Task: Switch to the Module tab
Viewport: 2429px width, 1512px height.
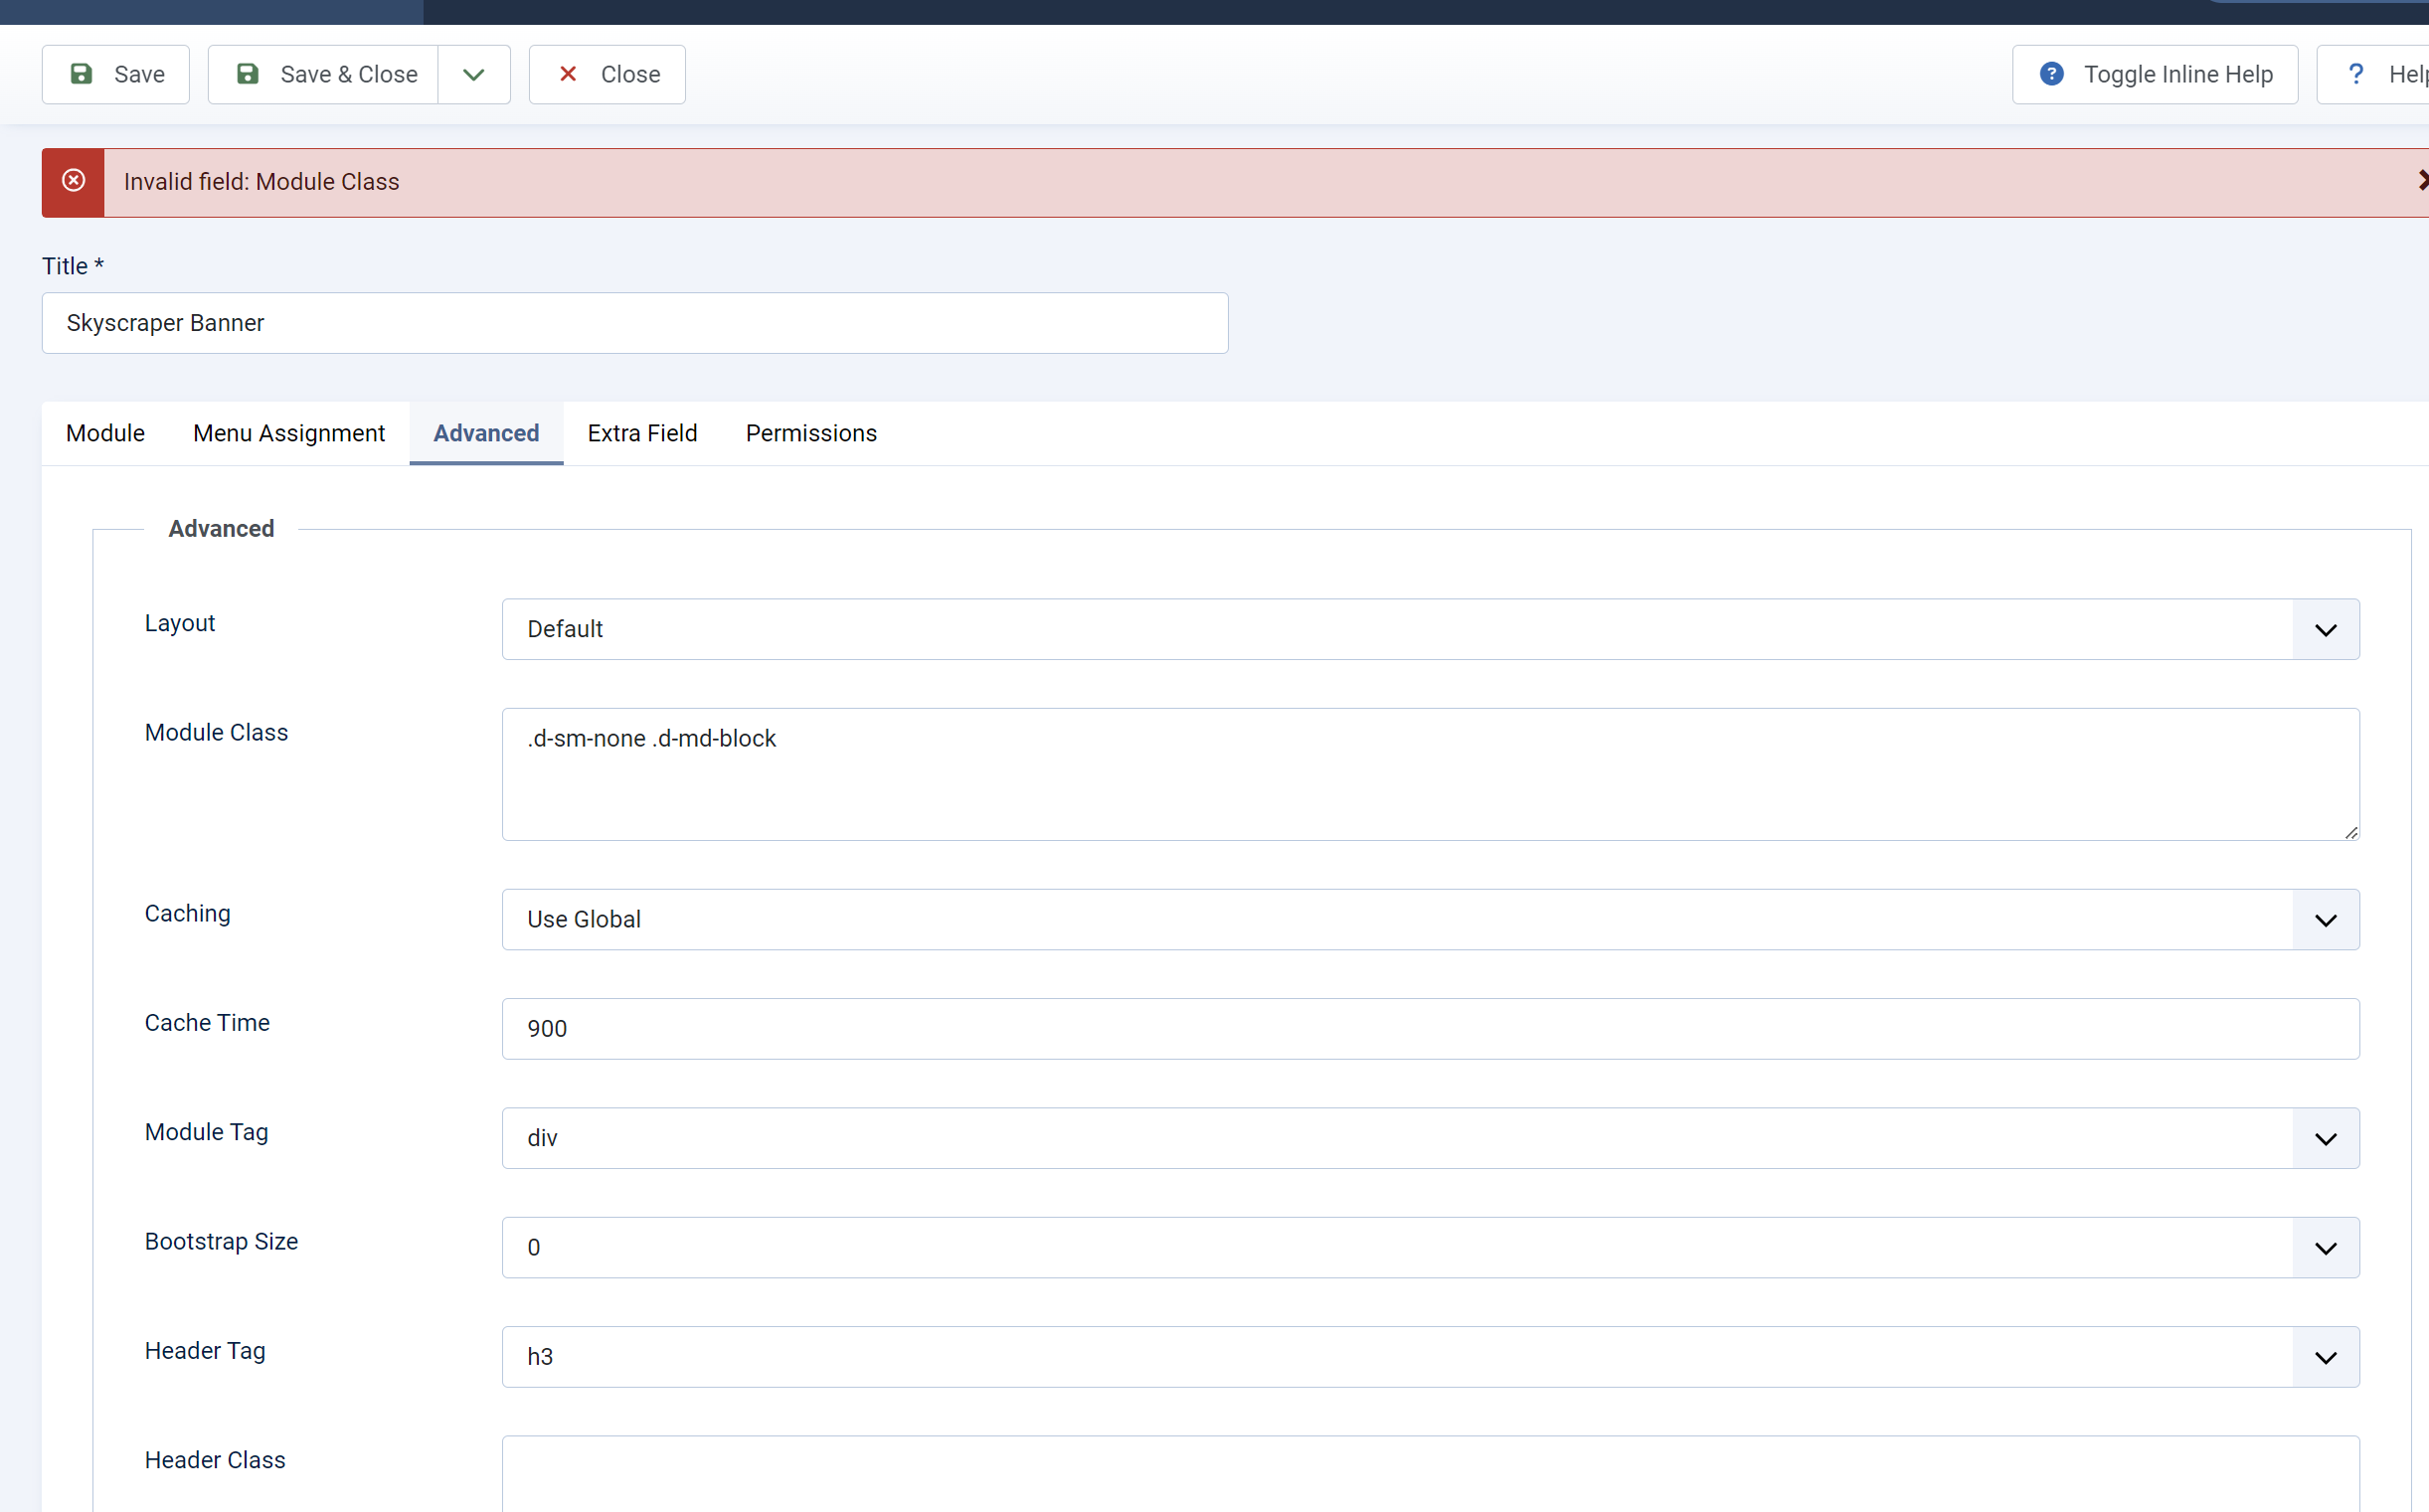Action: [x=105, y=433]
